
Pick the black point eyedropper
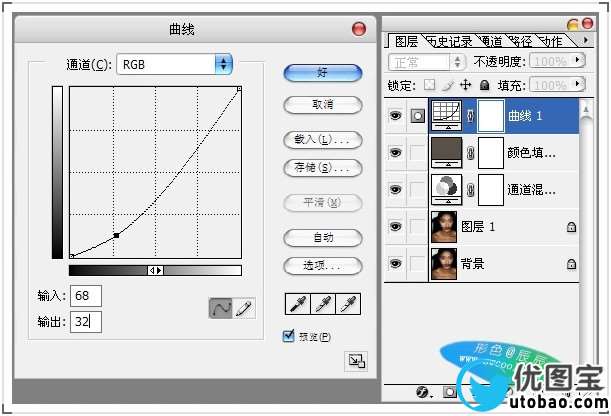pyautogui.click(x=298, y=304)
